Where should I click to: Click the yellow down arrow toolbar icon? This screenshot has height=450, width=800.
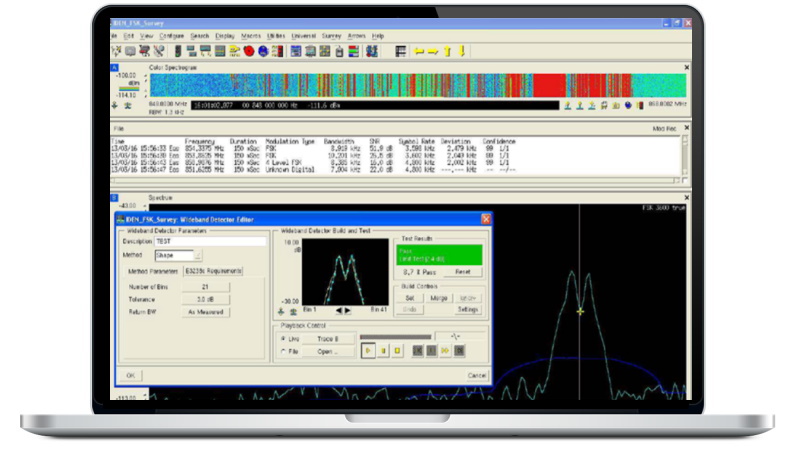coord(462,50)
